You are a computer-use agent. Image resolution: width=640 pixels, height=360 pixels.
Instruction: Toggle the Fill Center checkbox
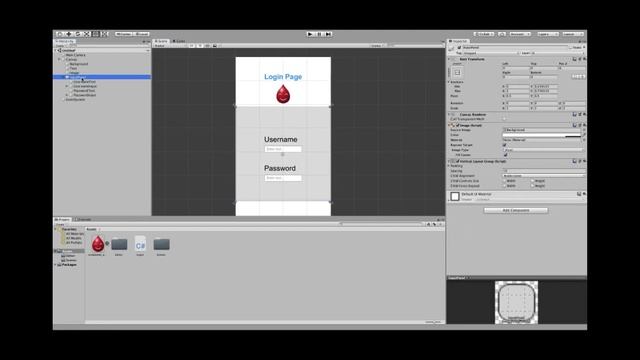point(505,155)
